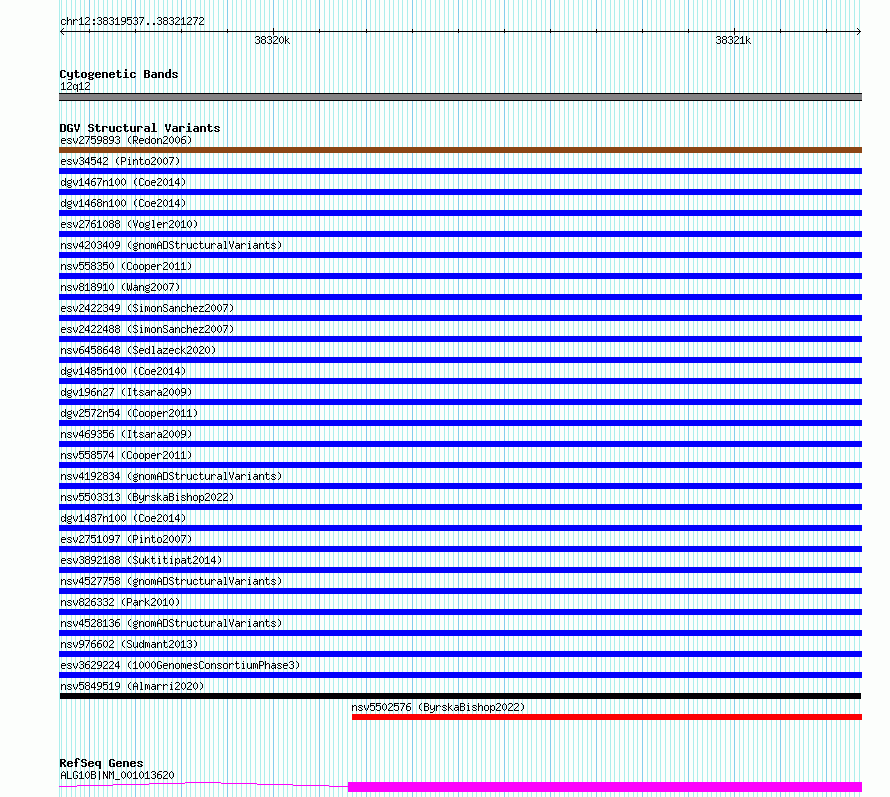The image size is (890, 797).
Task: Click nsv4527758 (gnomADStructuralVariants) label
Action: click(x=171, y=581)
